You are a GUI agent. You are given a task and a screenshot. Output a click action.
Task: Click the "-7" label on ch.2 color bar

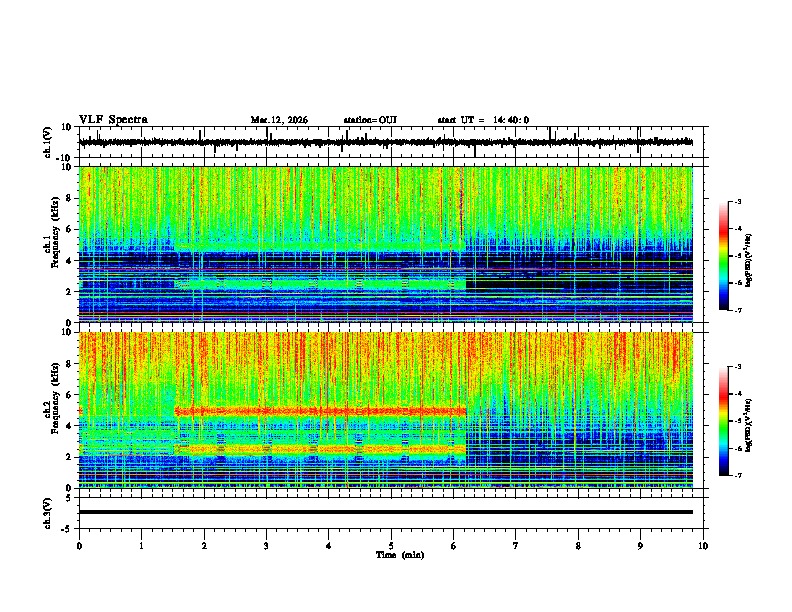pos(737,475)
